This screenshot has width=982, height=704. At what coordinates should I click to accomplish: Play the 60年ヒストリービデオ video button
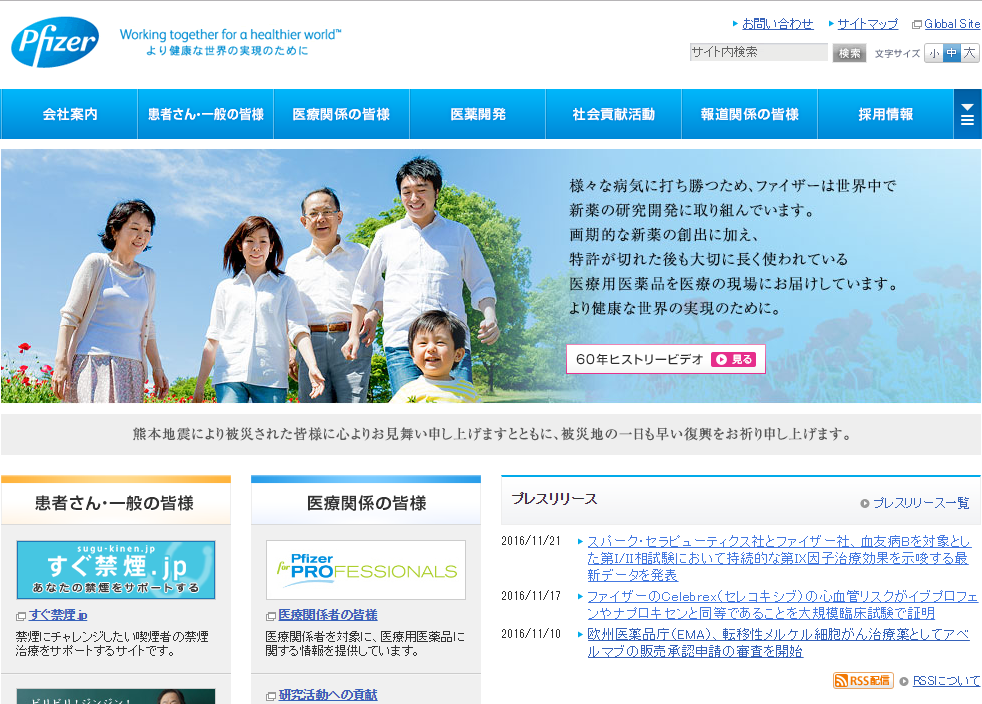(666, 359)
